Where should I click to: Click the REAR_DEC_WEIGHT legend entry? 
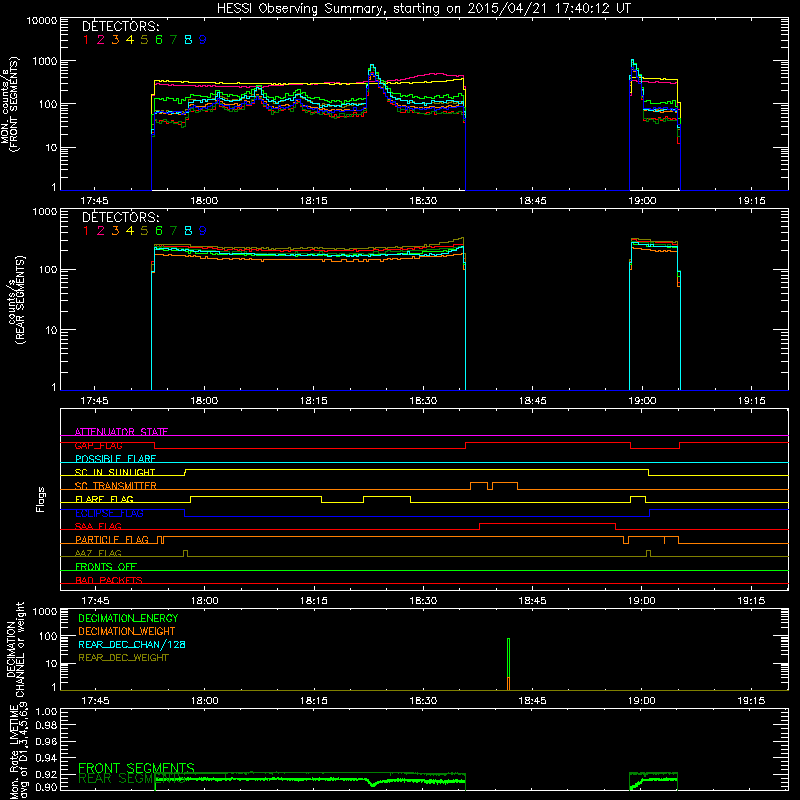(x=123, y=658)
